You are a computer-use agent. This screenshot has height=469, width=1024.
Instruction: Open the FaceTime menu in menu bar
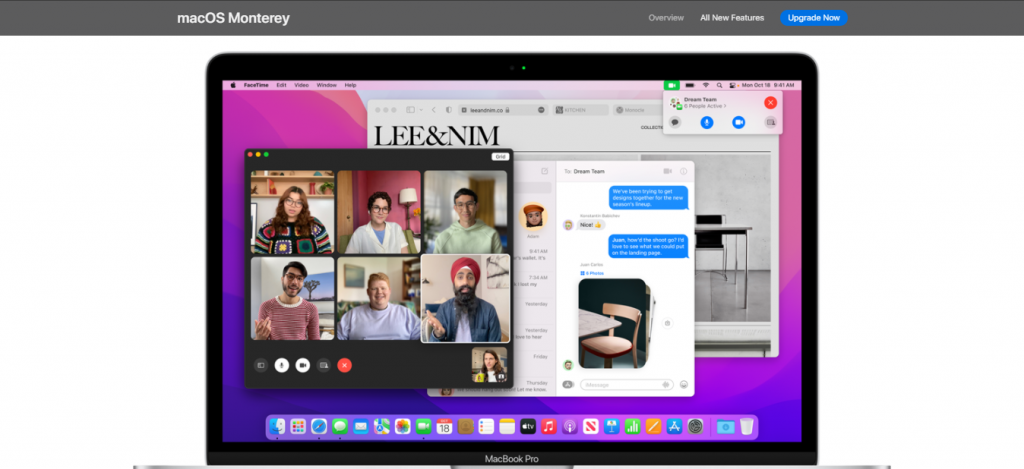coord(256,85)
